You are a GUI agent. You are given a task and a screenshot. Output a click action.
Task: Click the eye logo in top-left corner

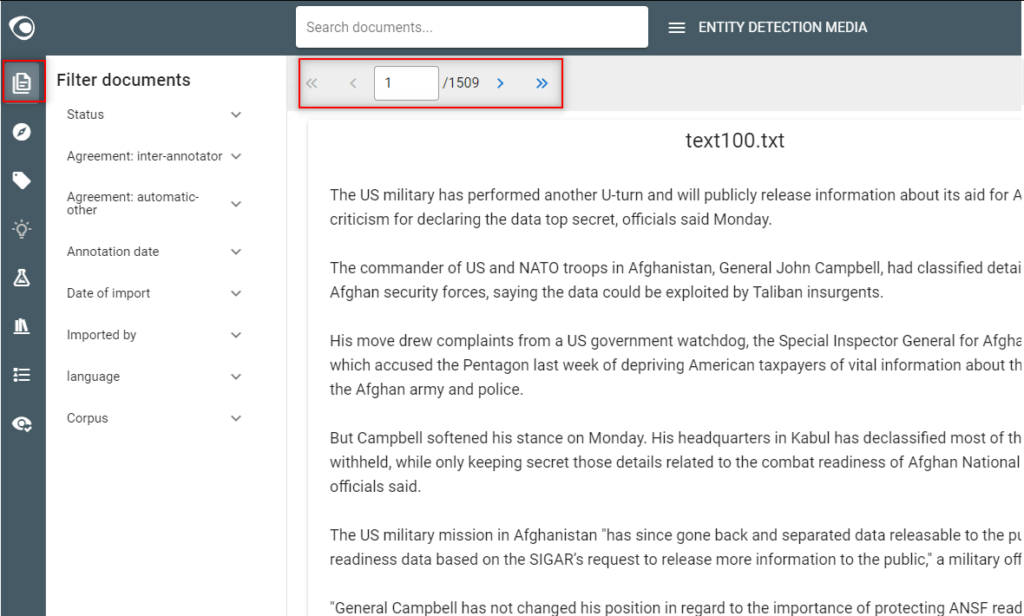click(22, 27)
